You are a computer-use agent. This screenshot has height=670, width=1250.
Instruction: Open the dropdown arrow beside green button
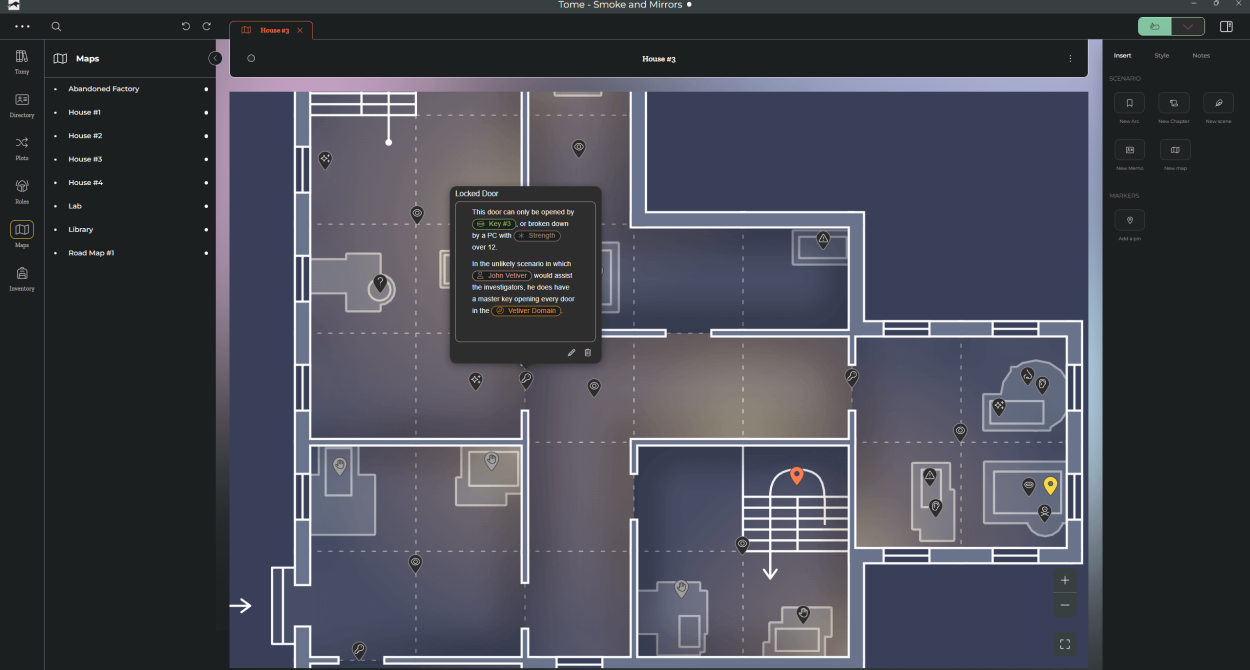tap(1188, 27)
